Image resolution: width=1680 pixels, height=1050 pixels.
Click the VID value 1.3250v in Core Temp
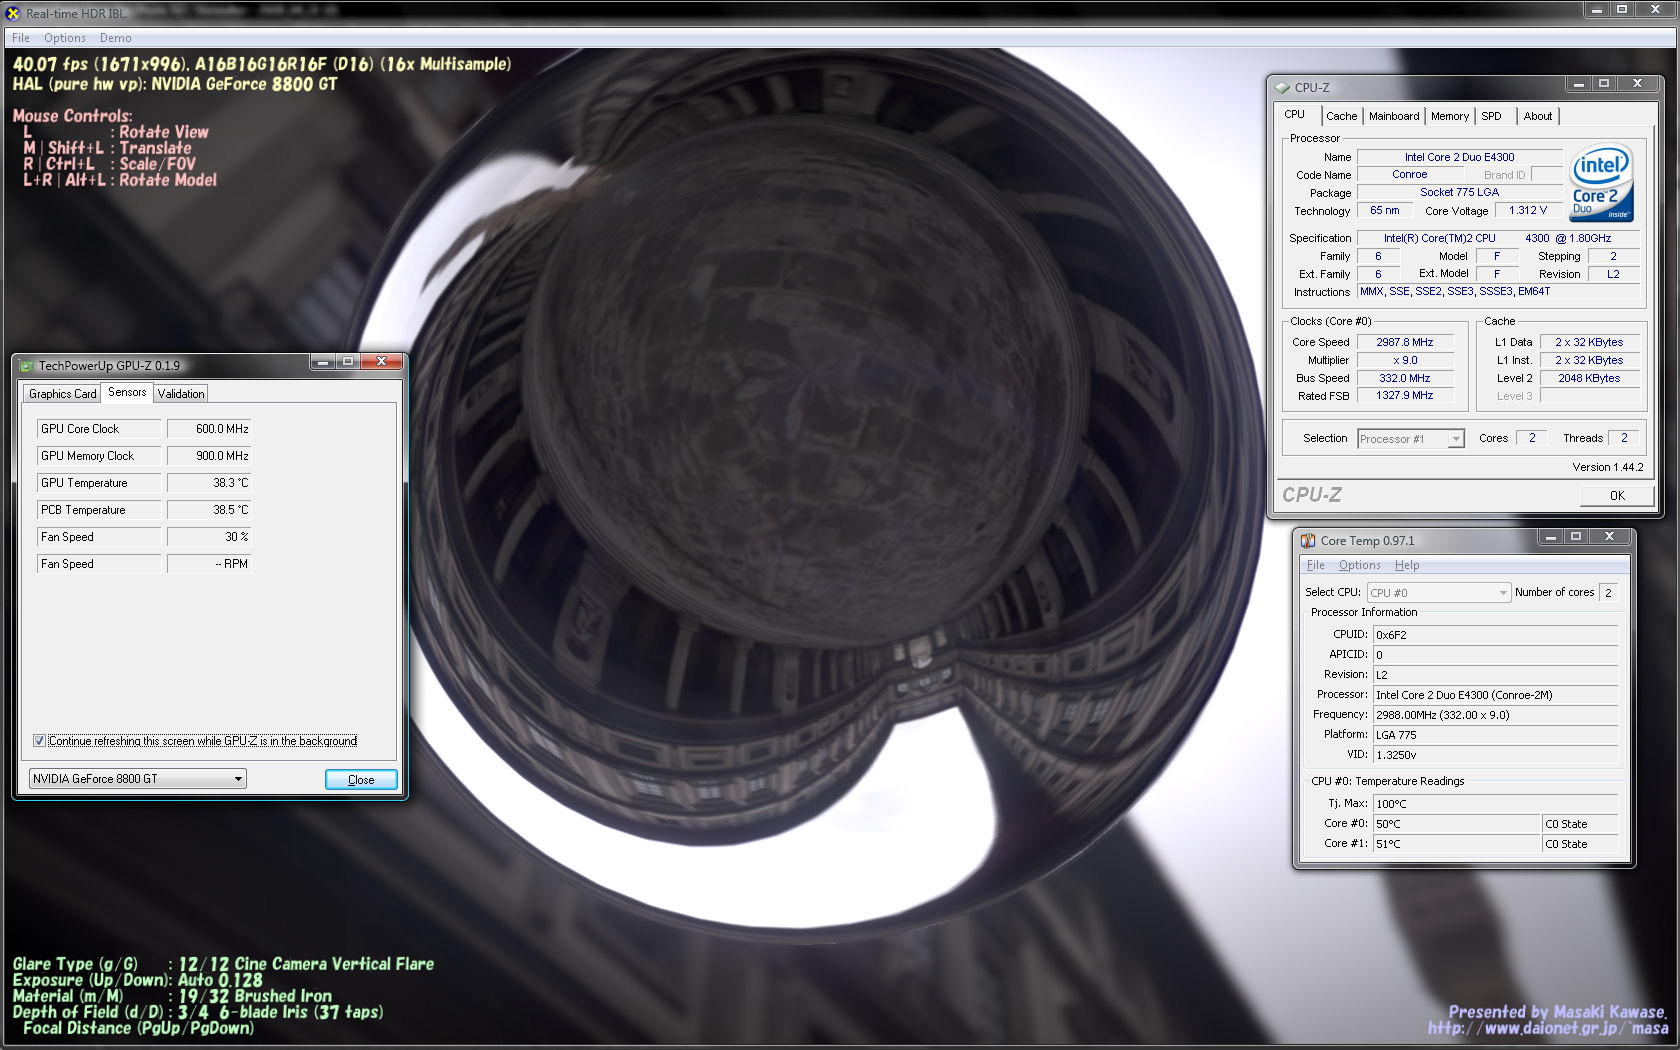coord(1495,755)
